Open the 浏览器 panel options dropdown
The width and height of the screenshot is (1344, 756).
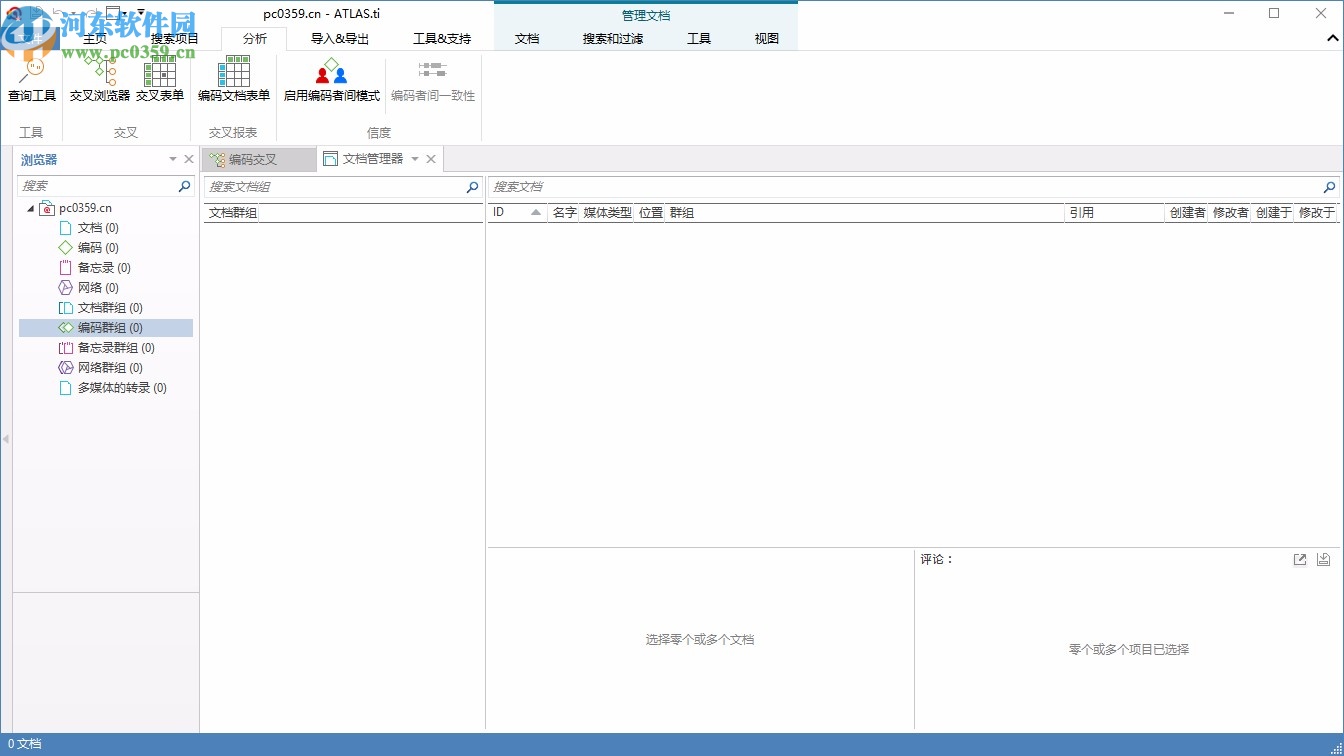[173, 159]
